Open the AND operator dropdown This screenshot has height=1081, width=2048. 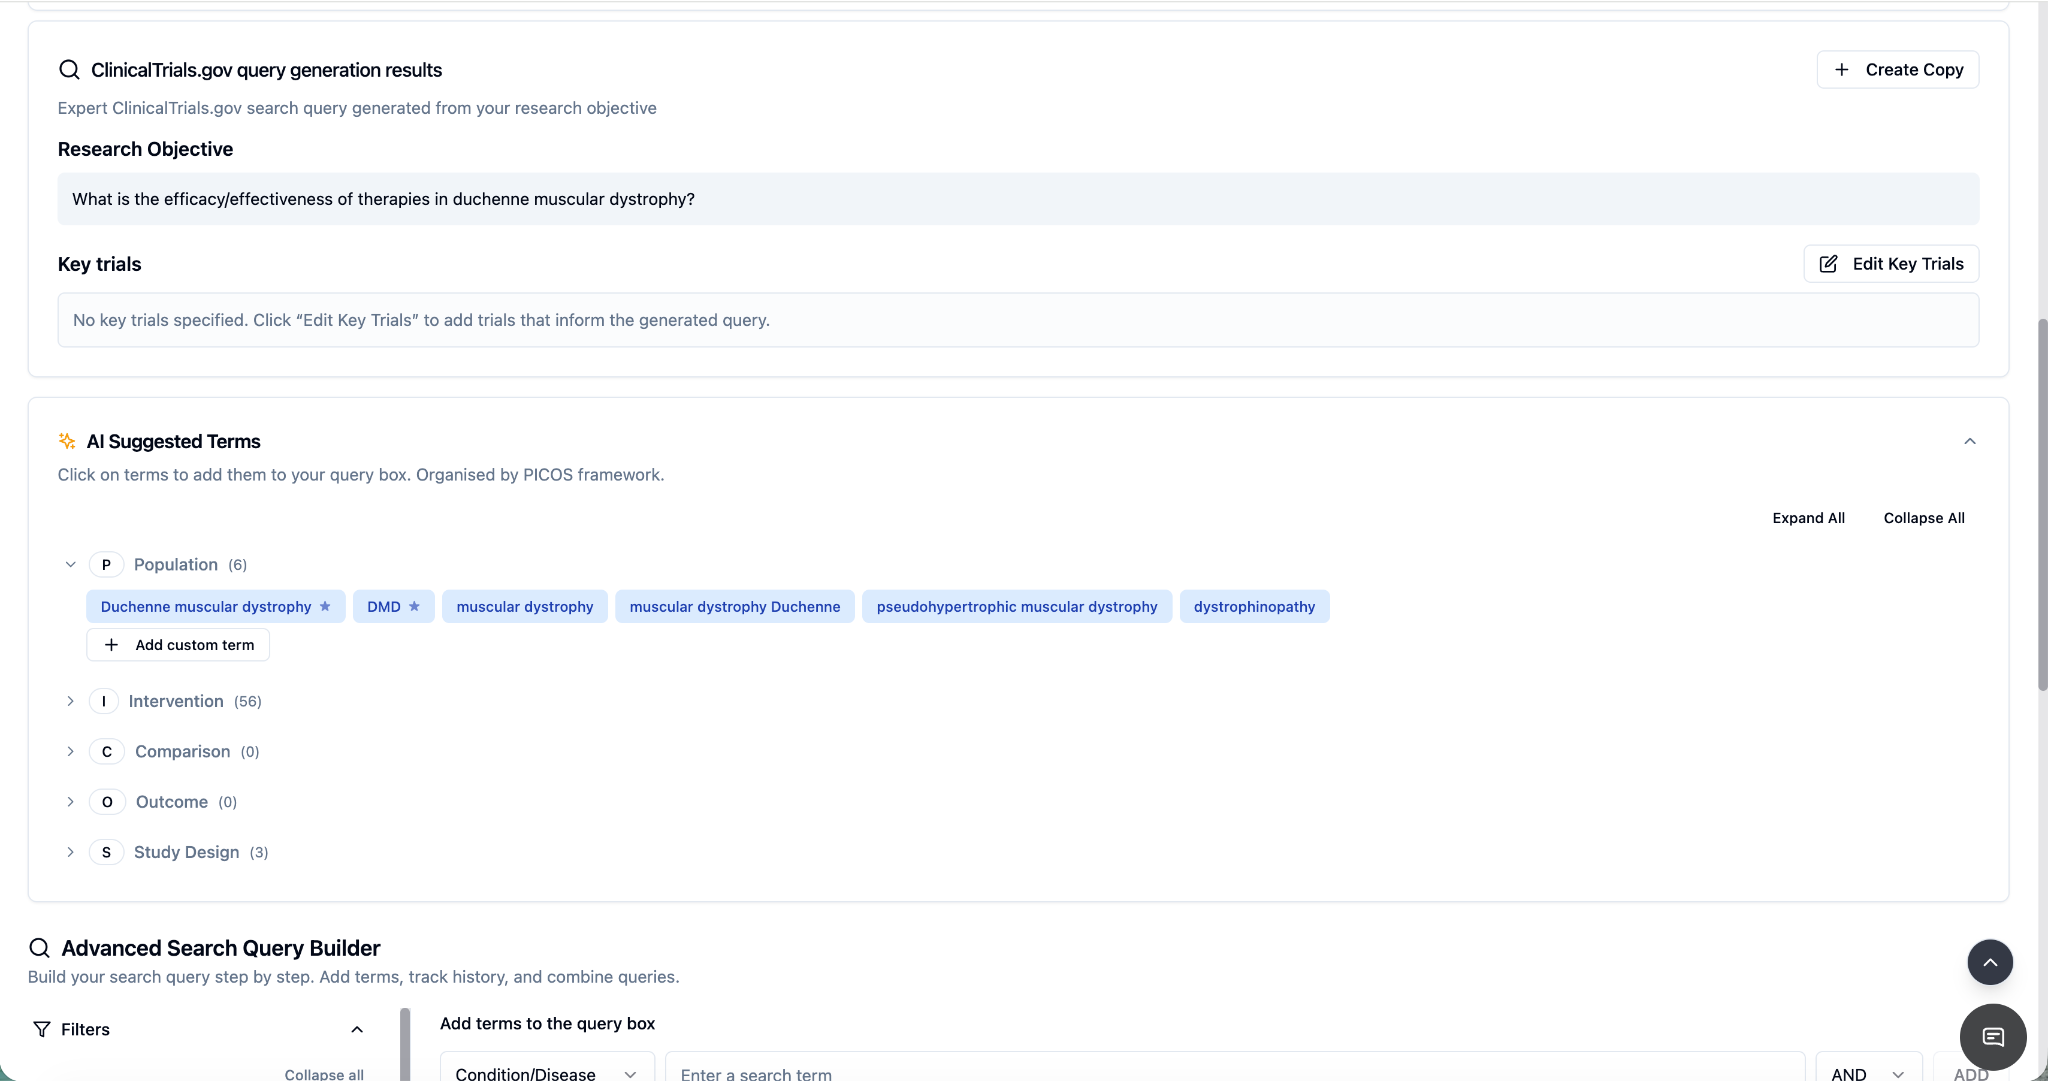[1867, 1073]
